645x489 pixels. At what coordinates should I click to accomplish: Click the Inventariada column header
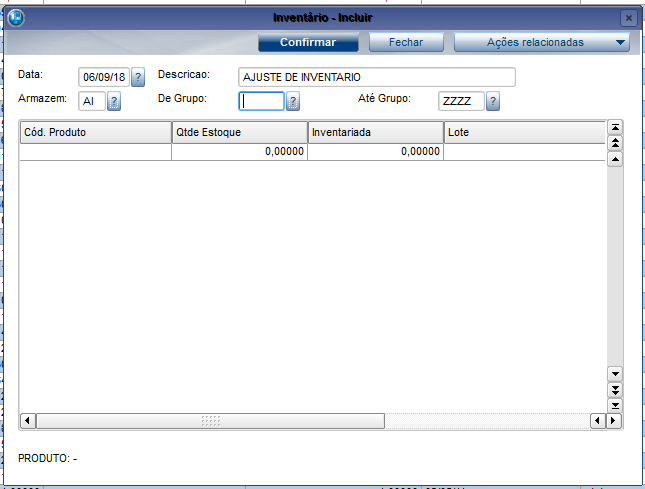coord(376,132)
